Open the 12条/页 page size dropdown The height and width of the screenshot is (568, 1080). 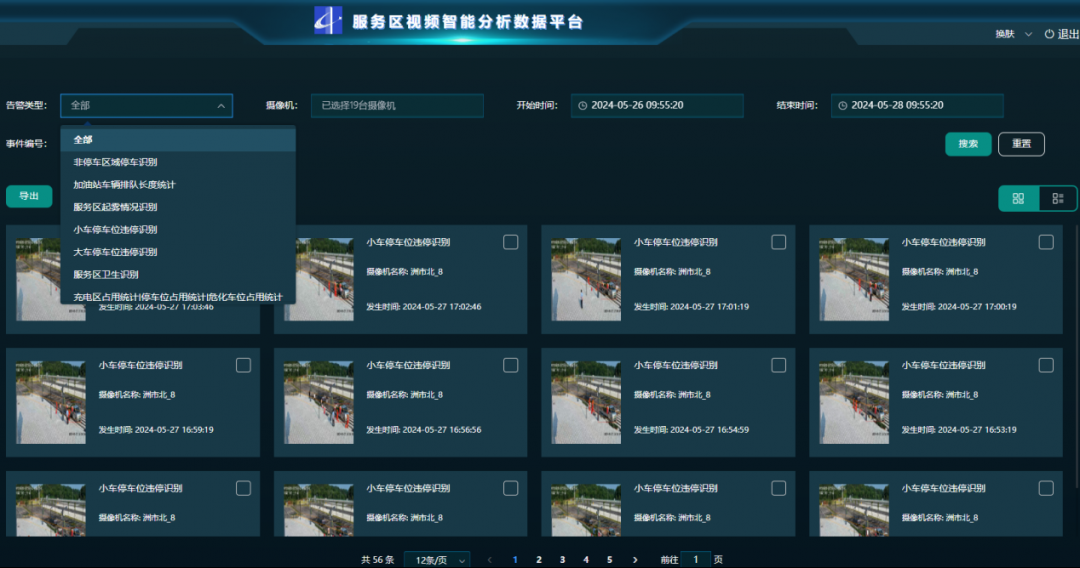click(x=436, y=560)
